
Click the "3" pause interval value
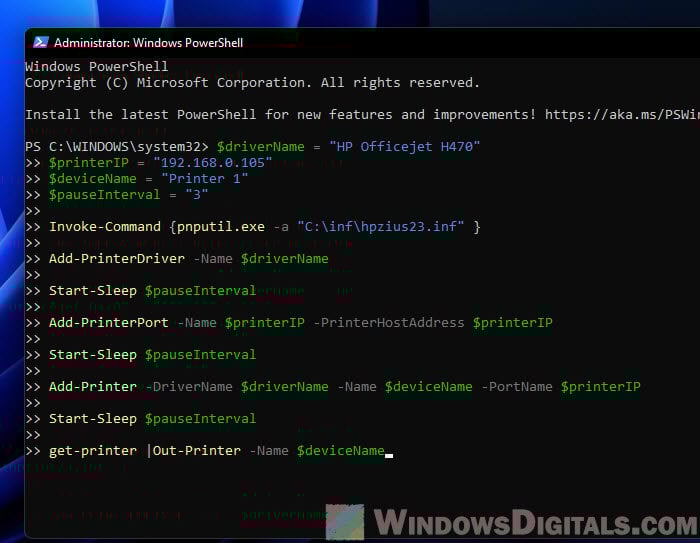[x=196, y=195]
